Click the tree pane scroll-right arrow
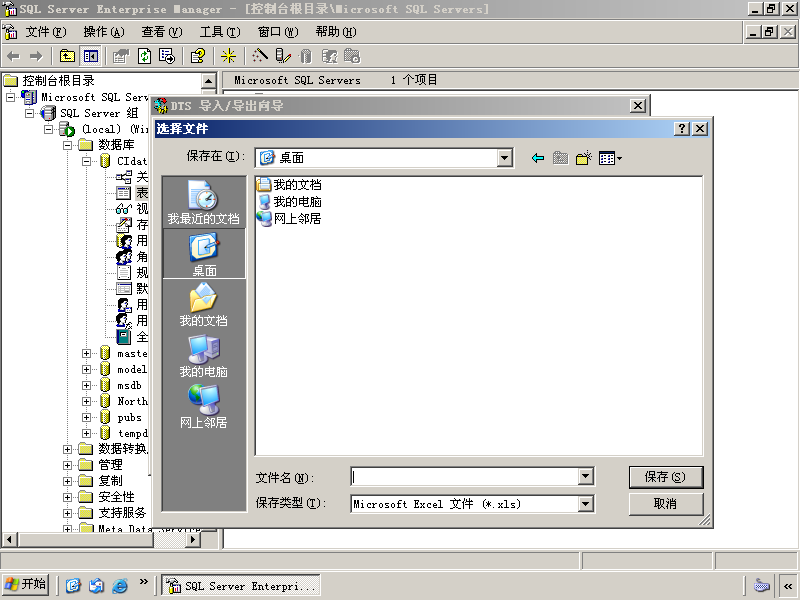This screenshot has height=600, width=800. click(193, 539)
